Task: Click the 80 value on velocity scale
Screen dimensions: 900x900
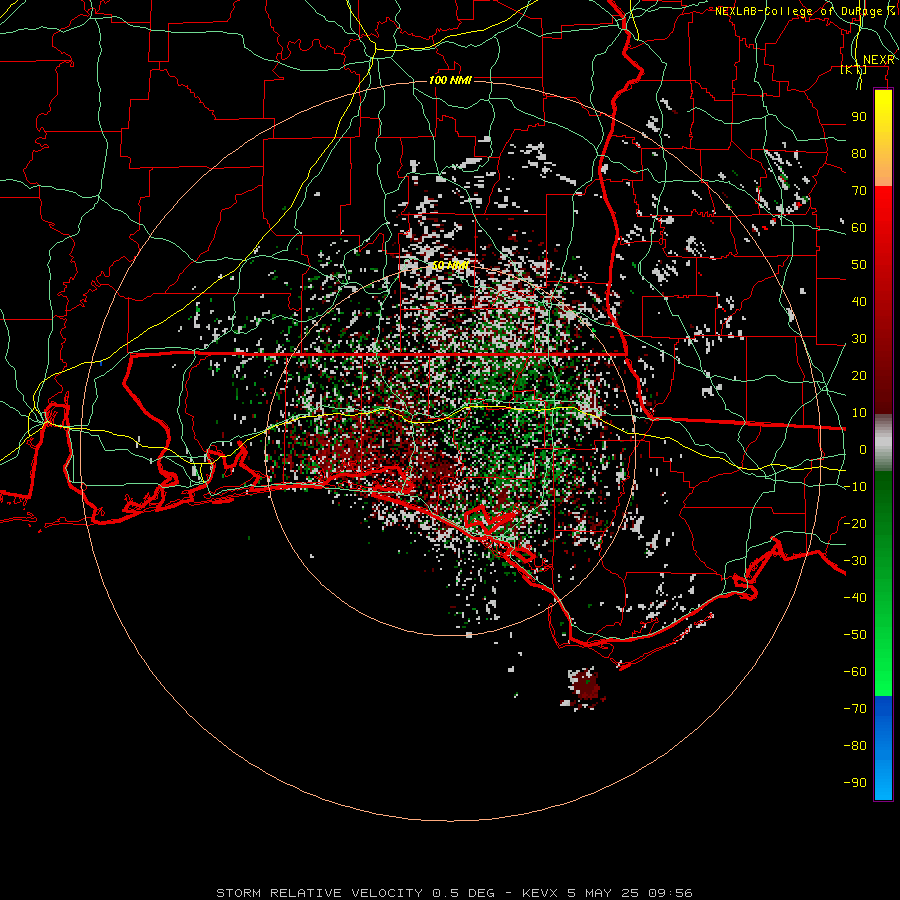Action: coord(859,154)
